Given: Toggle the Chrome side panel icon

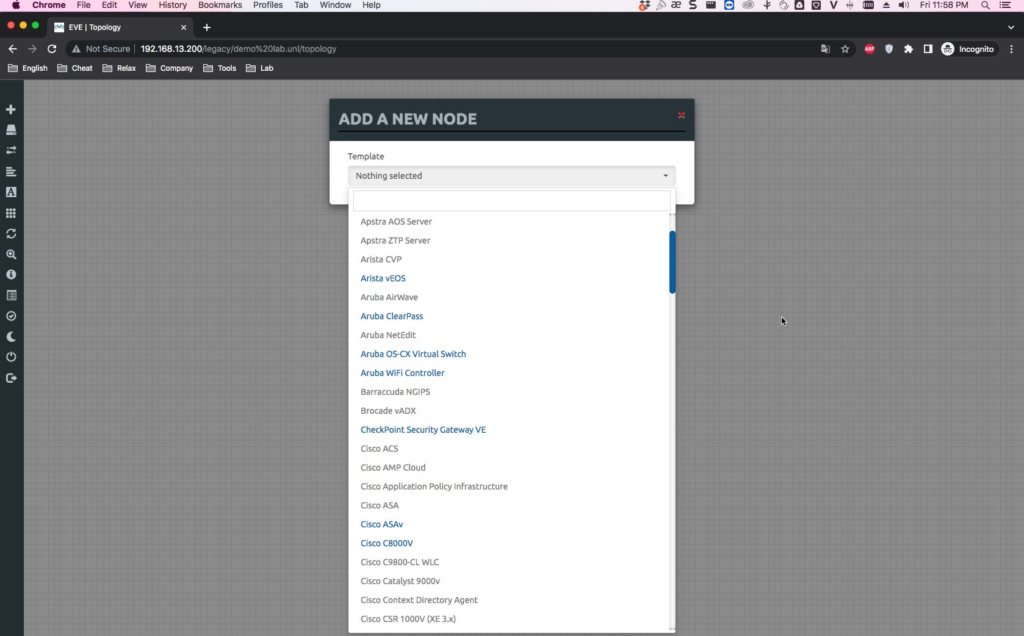Looking at the screenshot, I should coord(927,49).
